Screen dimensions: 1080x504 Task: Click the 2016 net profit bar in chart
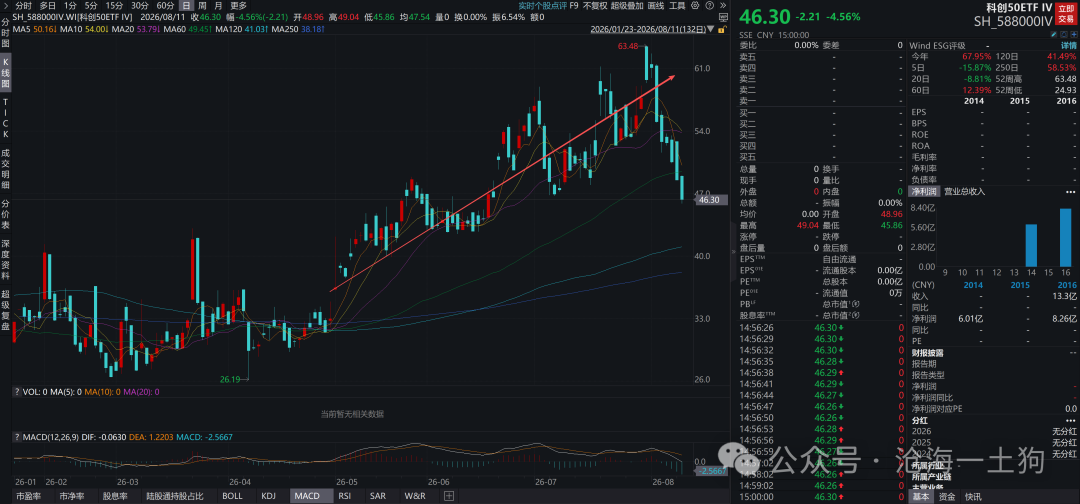pyautogui.click(x=1066, y=238)
